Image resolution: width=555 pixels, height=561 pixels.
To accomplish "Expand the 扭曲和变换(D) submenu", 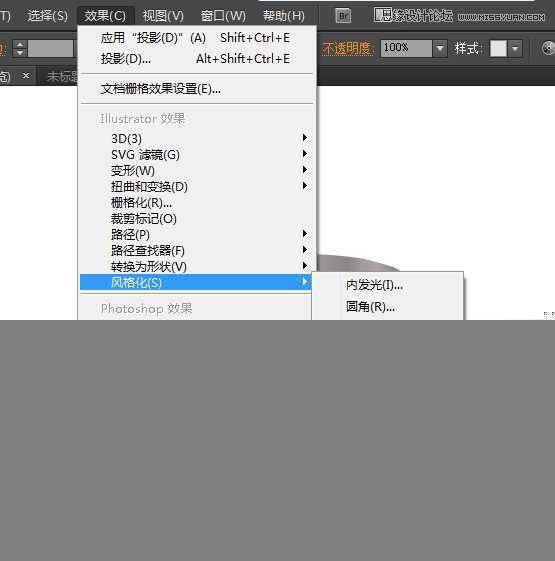I will coord(195,186).
